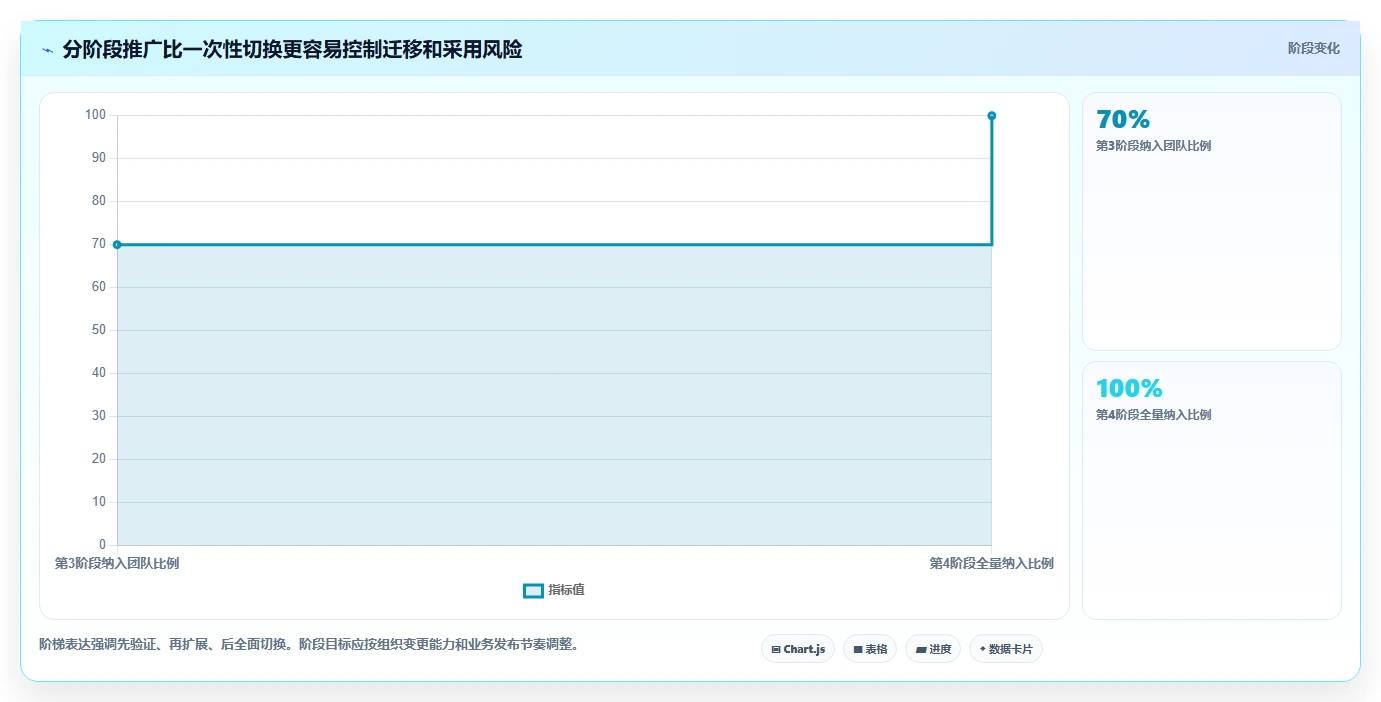Click the Chart.js tag chip
Screen dimensions: 1381x702
pyautogui.click(x=798, y=649)
